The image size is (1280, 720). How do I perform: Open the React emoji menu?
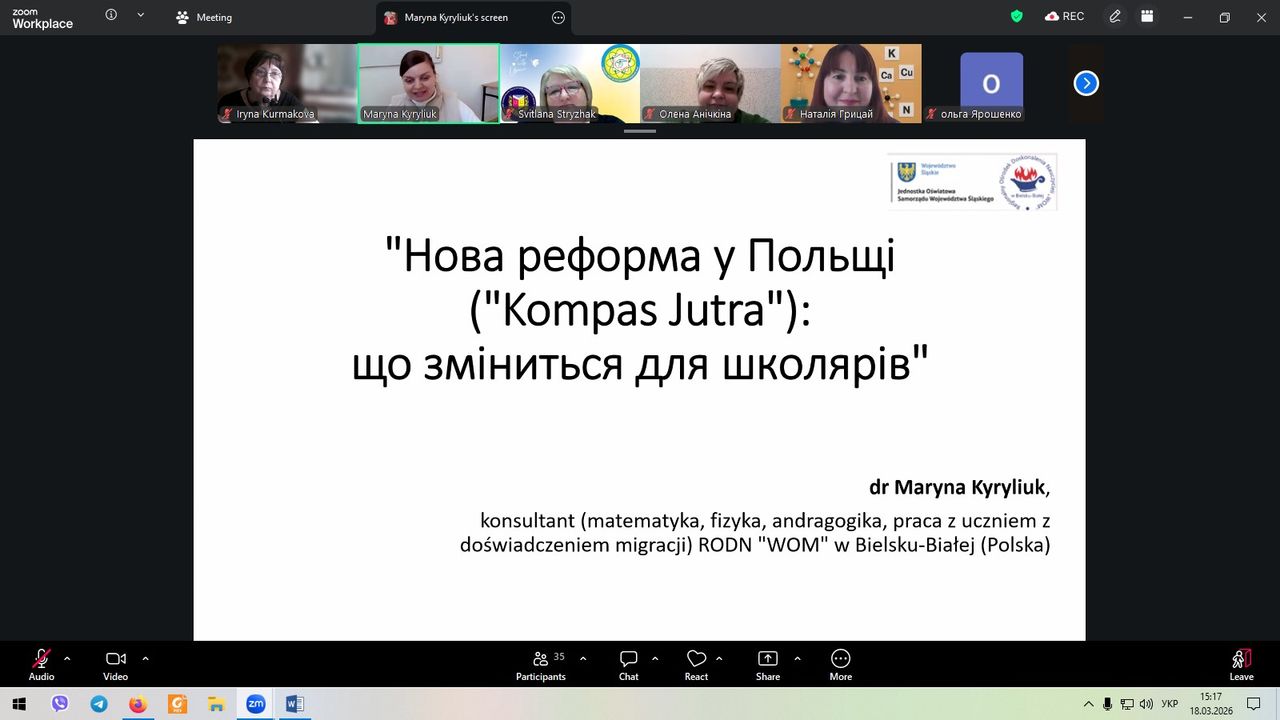click(696, 664)
